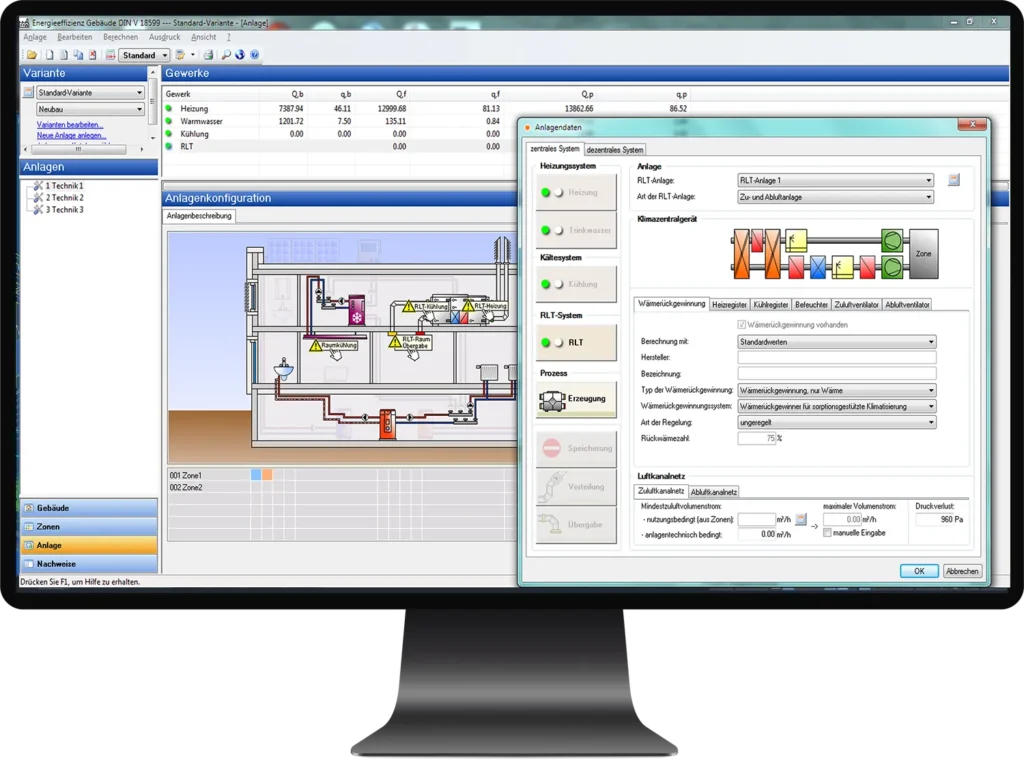Click calculator icon next to nutzungsbedingt field
The image size is (1024, 760).
point(801,519)
